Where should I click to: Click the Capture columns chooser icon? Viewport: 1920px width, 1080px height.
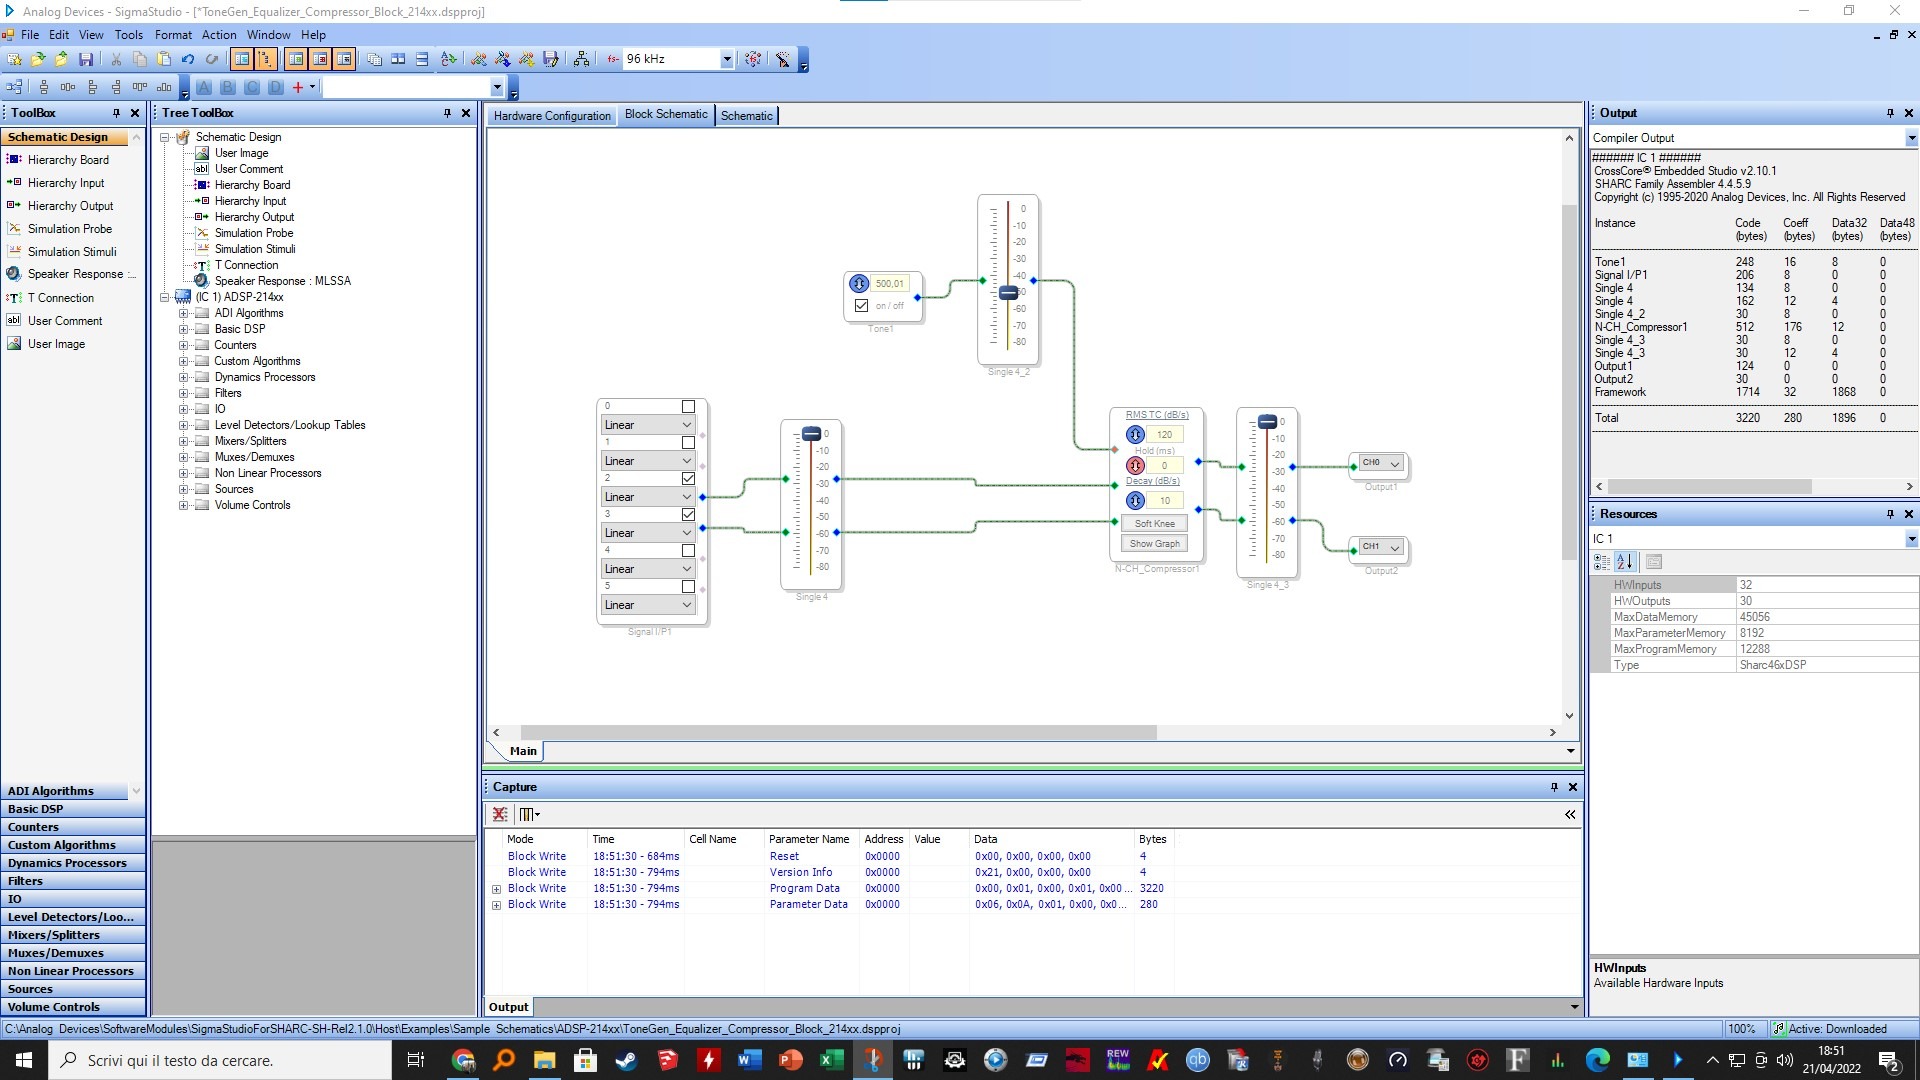pyautogui.click(x=529, y=814)
